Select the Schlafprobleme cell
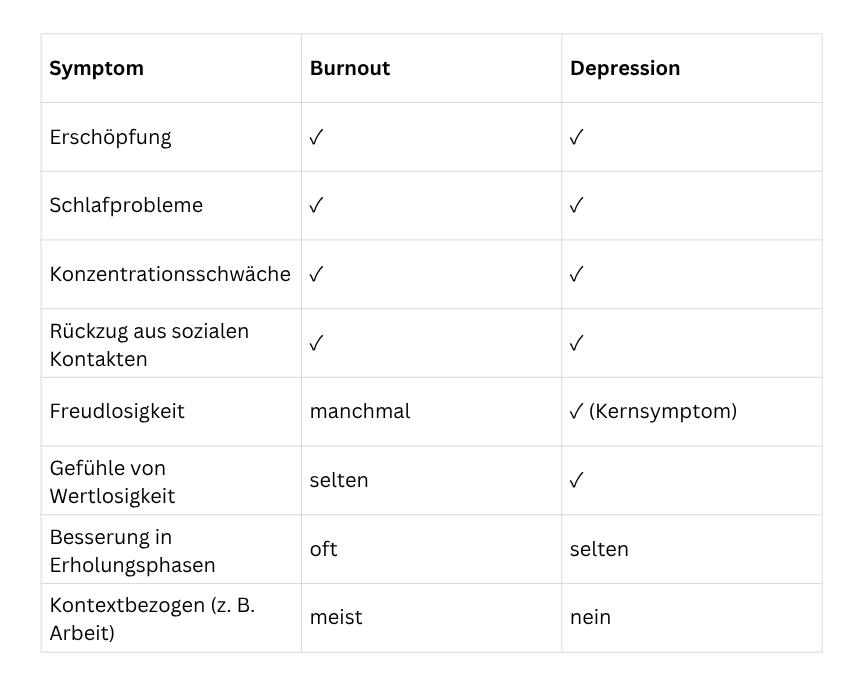868x688 pixels. [126, 206]
